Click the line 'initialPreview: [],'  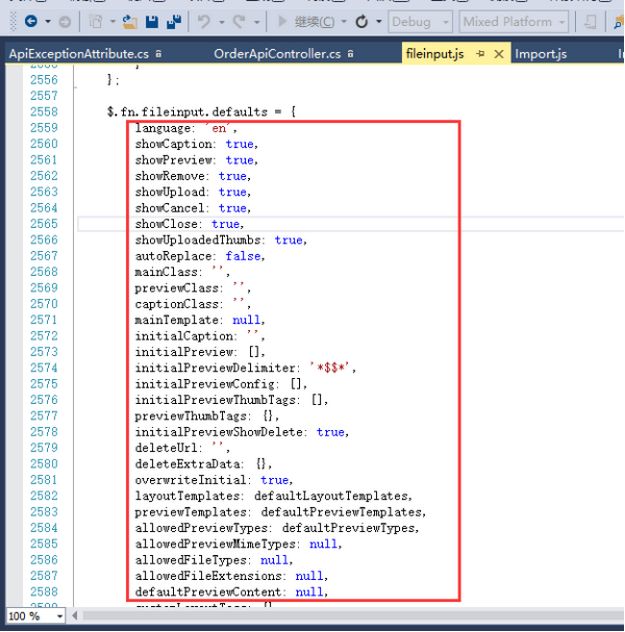(200, 352)
